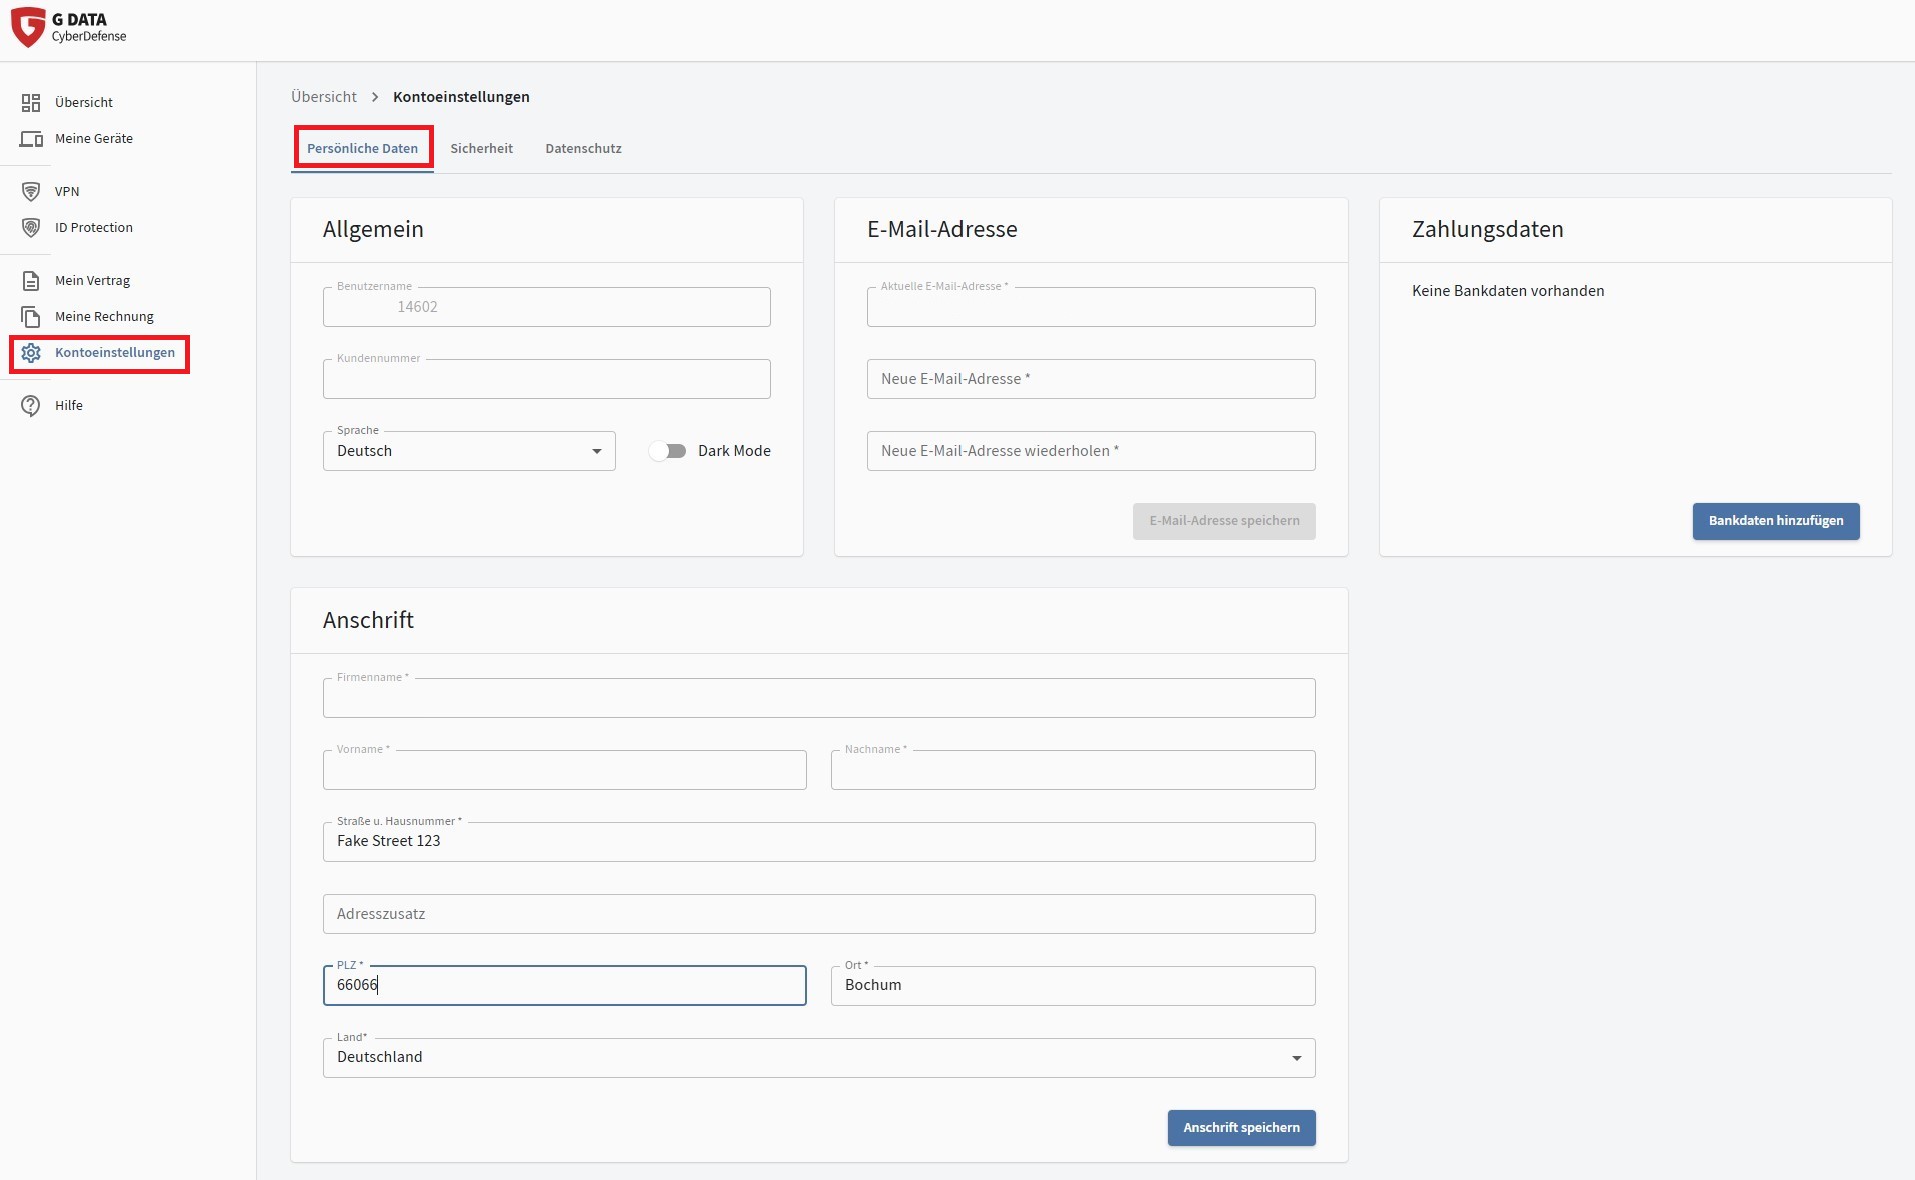Select the ID Protection fingerprint icon

click(31, 228)
